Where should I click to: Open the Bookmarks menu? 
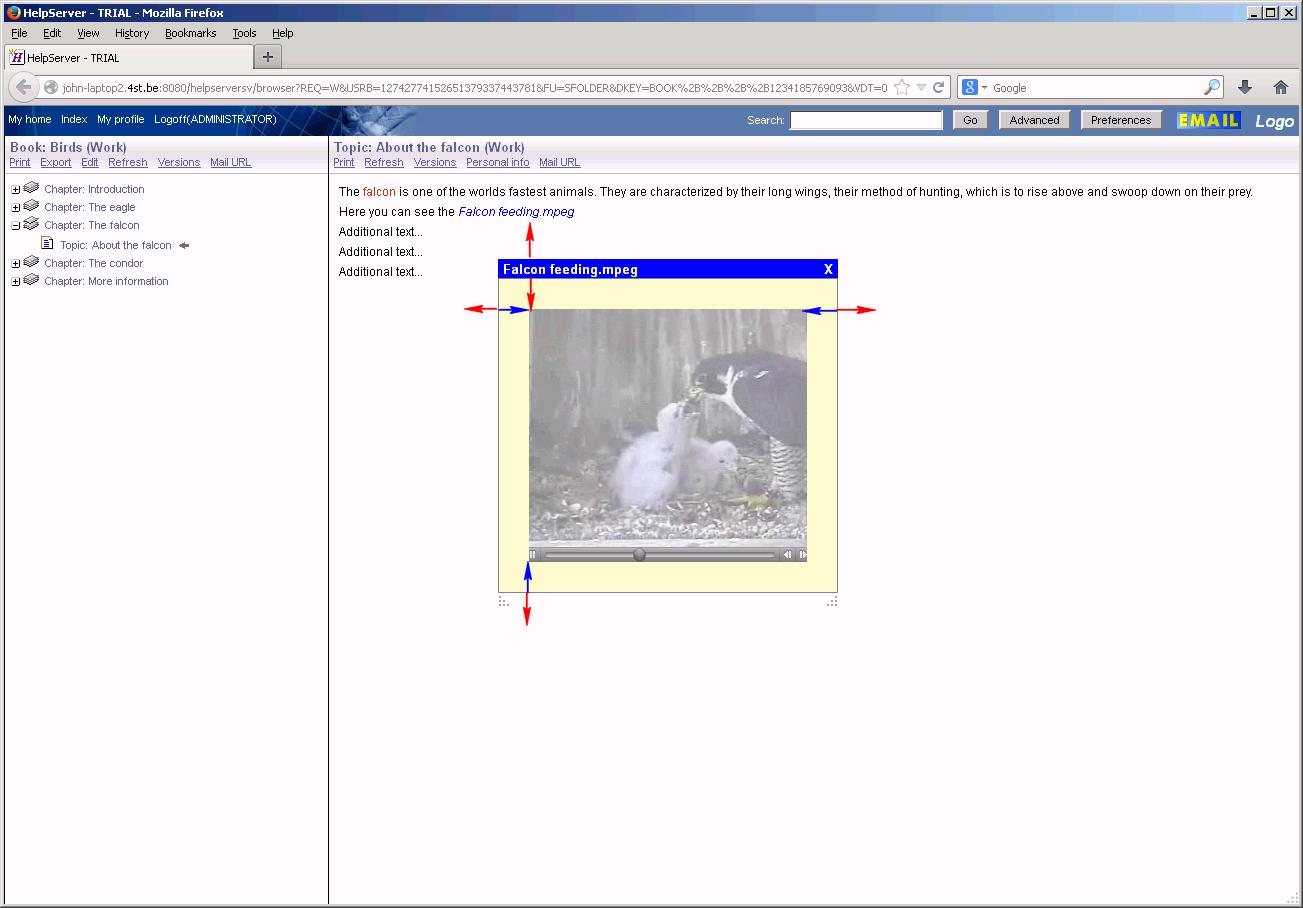click(x=190, y=33)
